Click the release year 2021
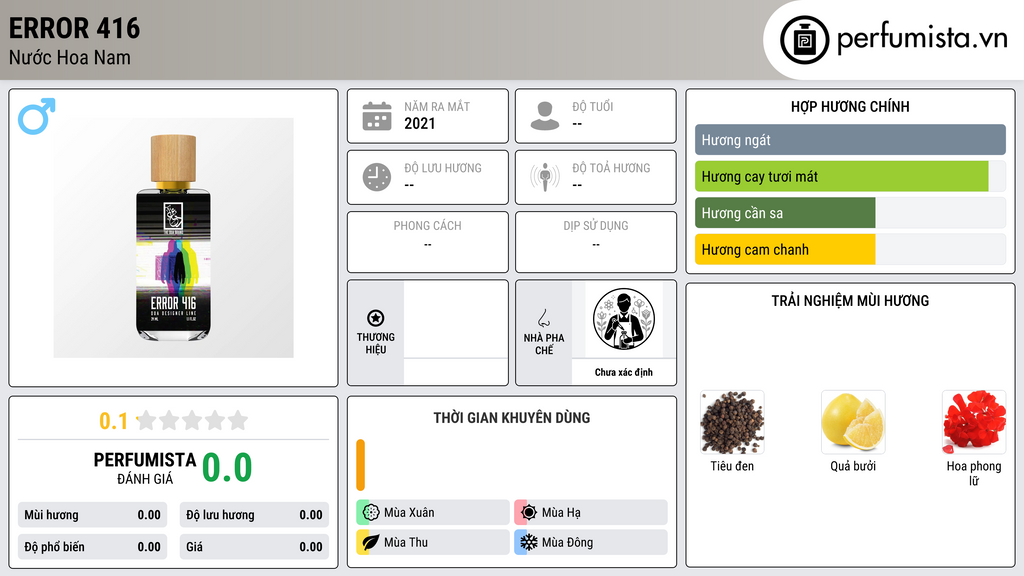This screenshot has height=576, width=1024. (x=419, y=123)
